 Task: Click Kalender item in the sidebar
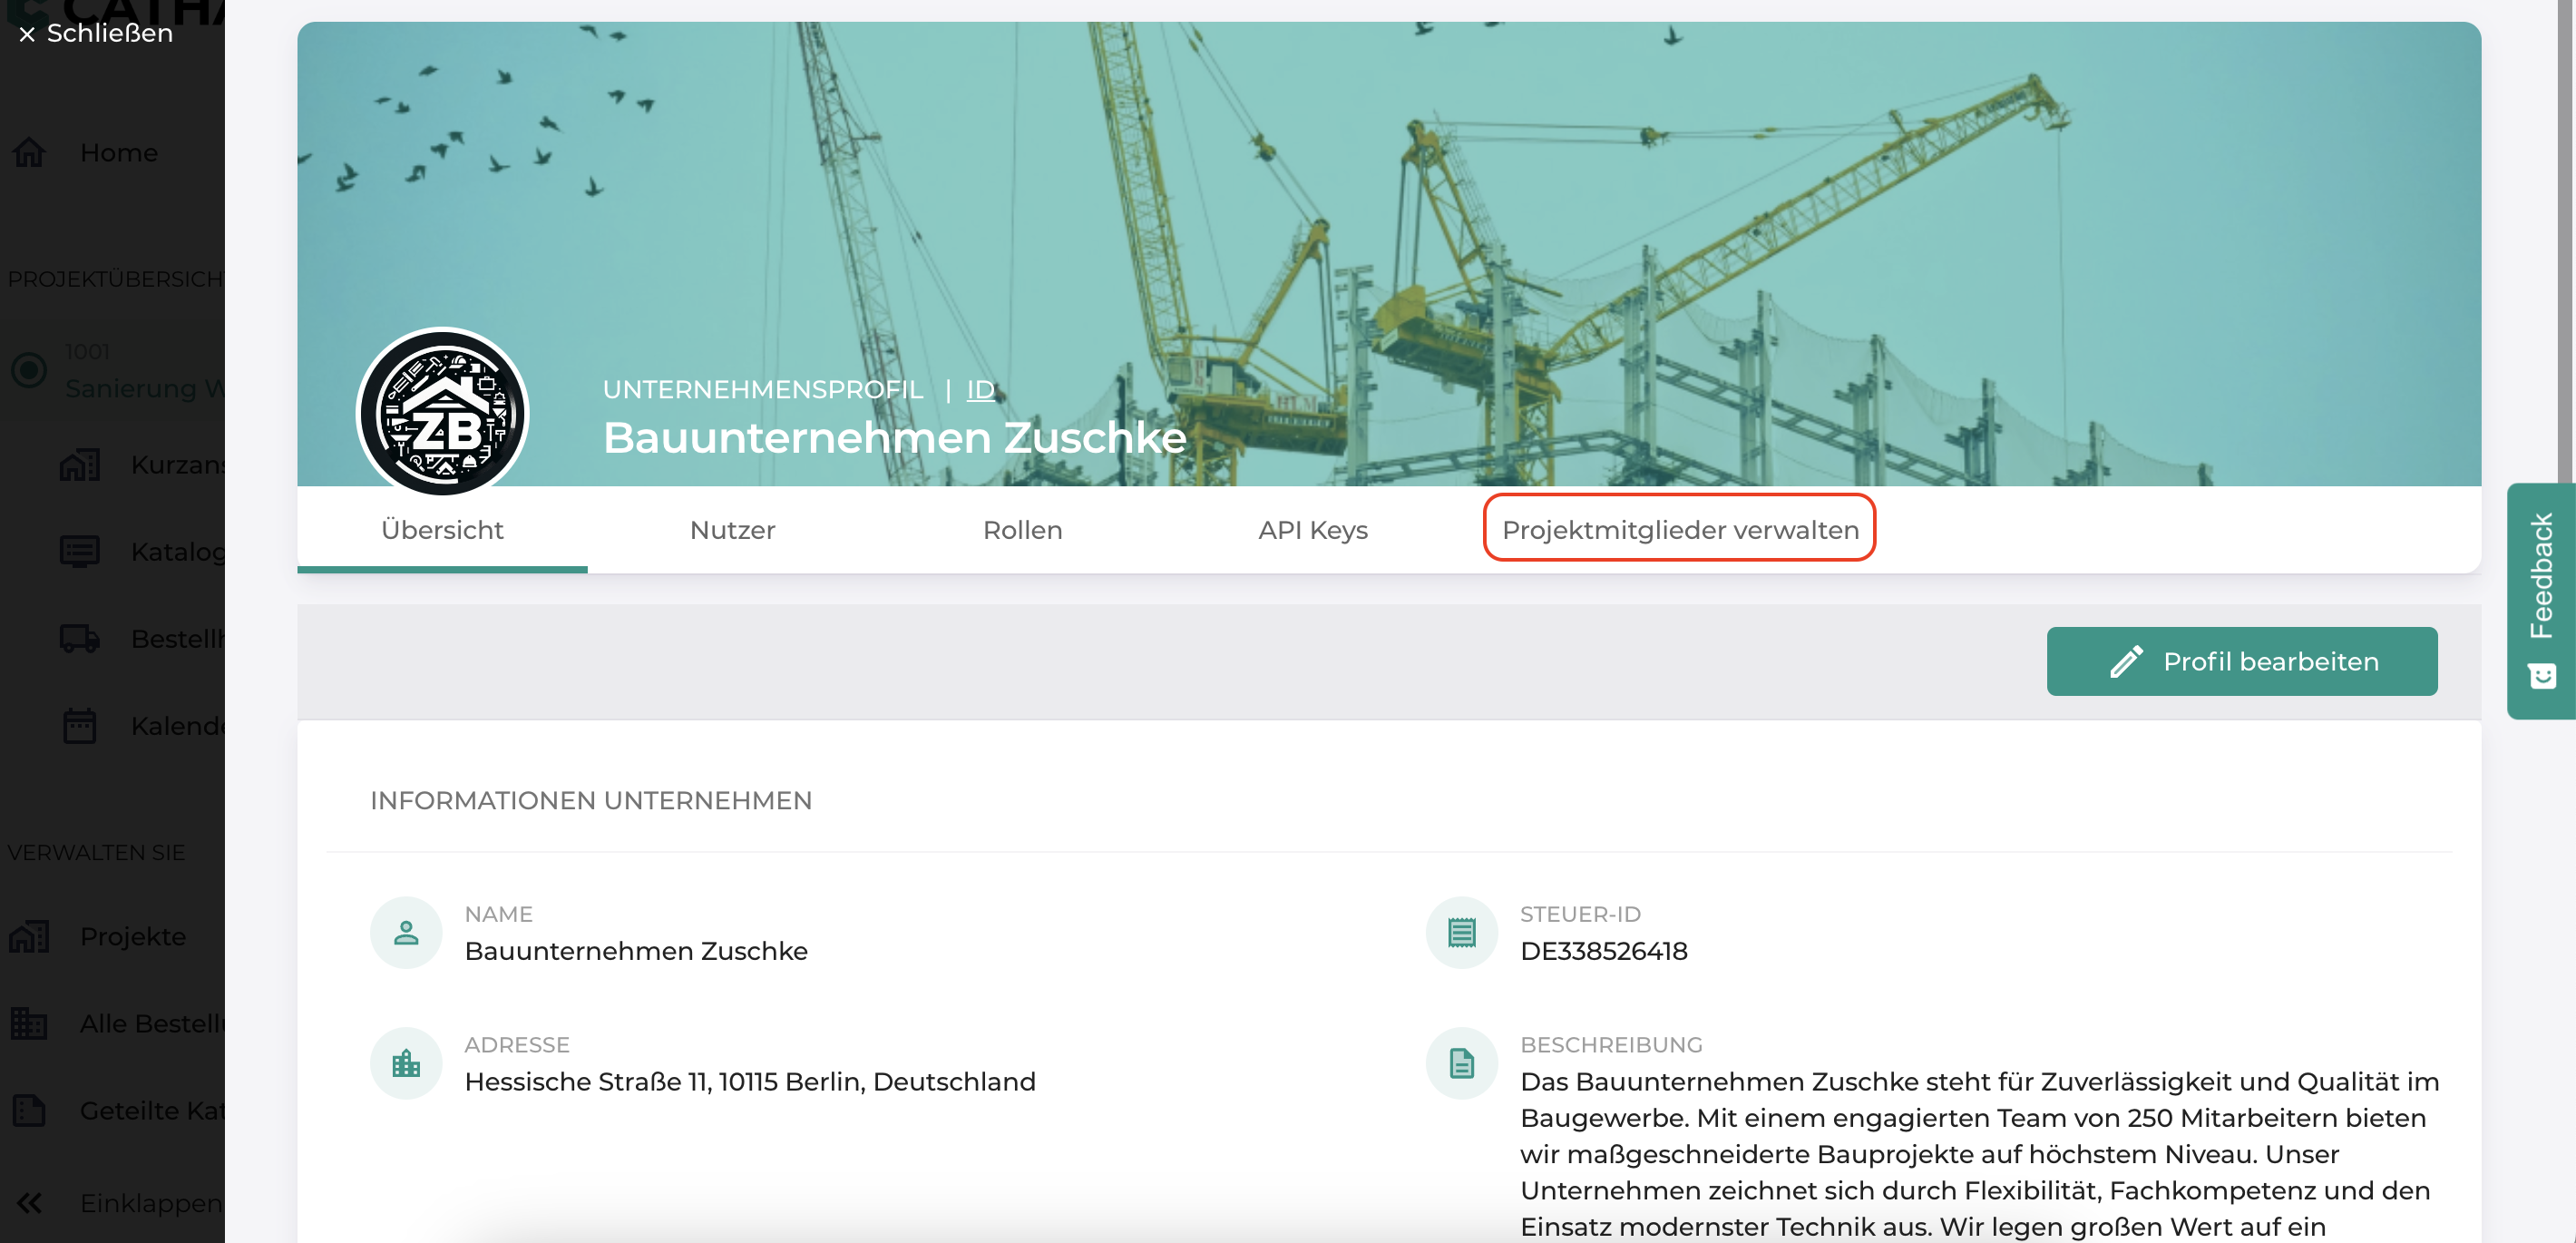(x=178, y=725)
